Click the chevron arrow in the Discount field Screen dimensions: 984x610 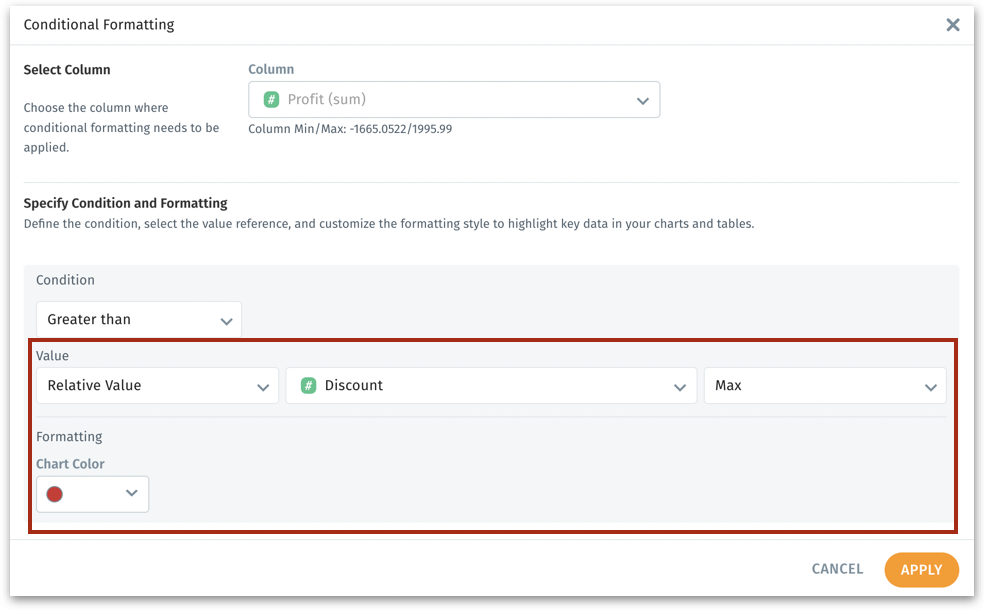click(680, 387)
